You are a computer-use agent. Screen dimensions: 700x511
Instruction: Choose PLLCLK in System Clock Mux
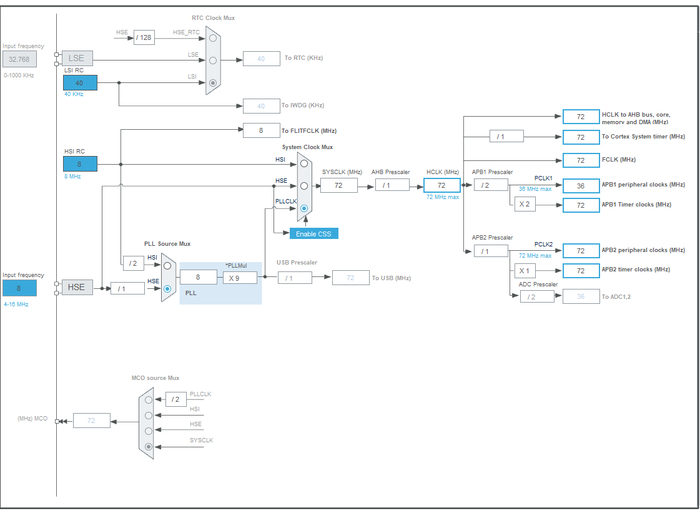point(304,208)
